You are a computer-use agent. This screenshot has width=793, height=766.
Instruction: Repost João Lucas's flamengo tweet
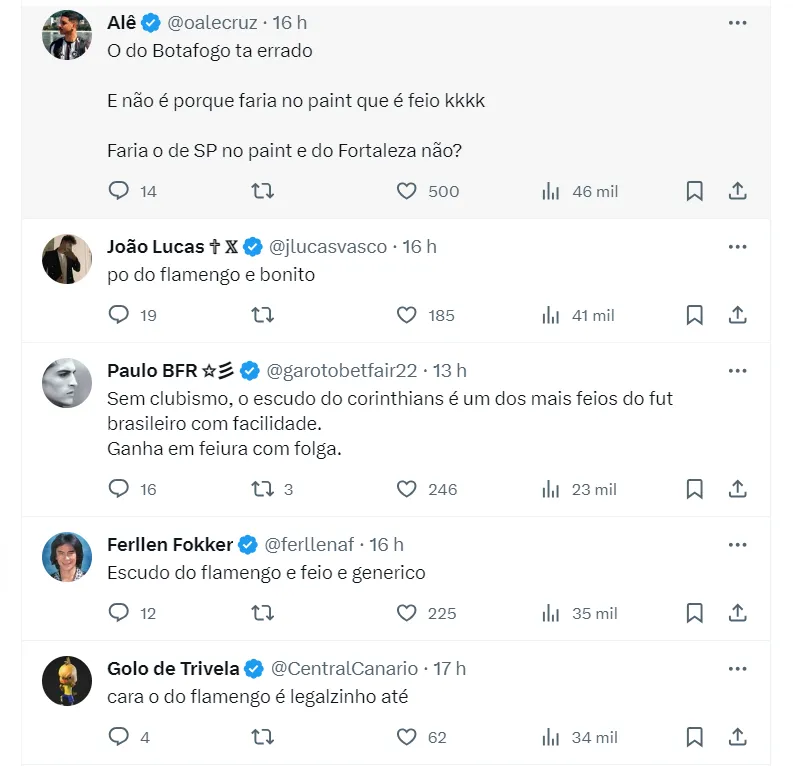(x=262, y=315)
